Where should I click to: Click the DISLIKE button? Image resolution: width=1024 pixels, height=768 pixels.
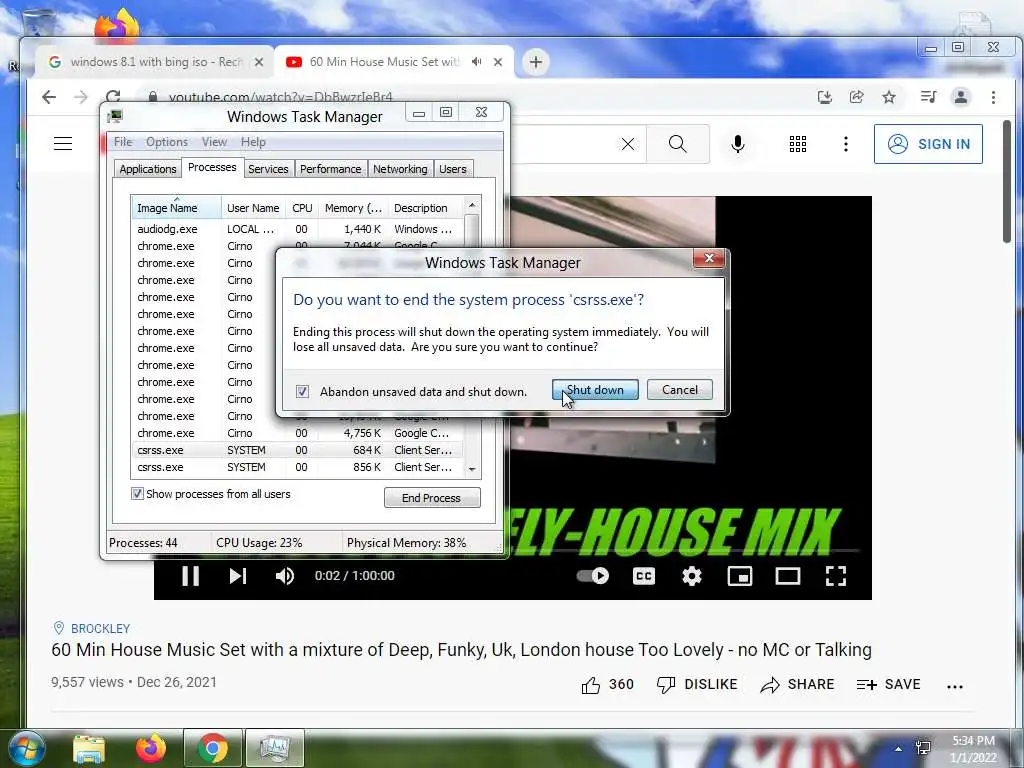(x=697, y=684)
